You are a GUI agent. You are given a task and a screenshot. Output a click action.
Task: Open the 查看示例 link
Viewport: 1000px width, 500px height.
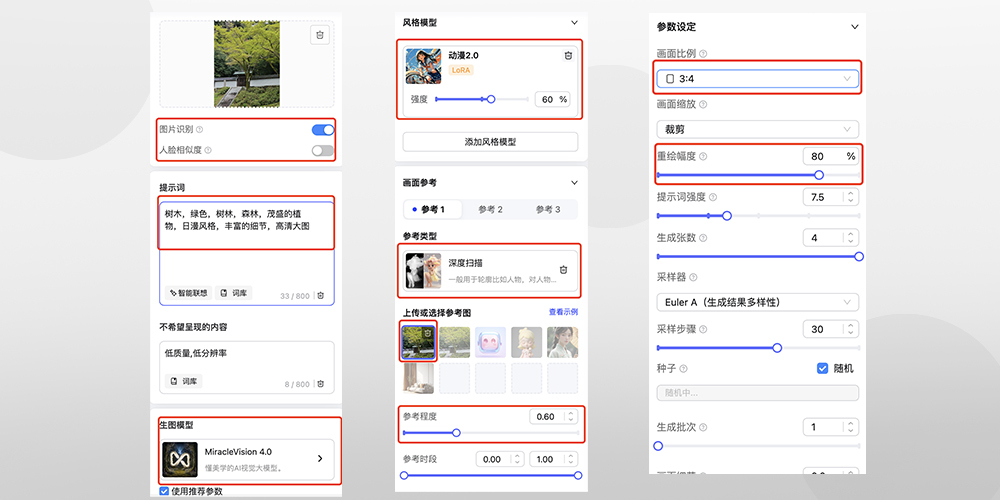pyautogui.click(x=563, y=312)
